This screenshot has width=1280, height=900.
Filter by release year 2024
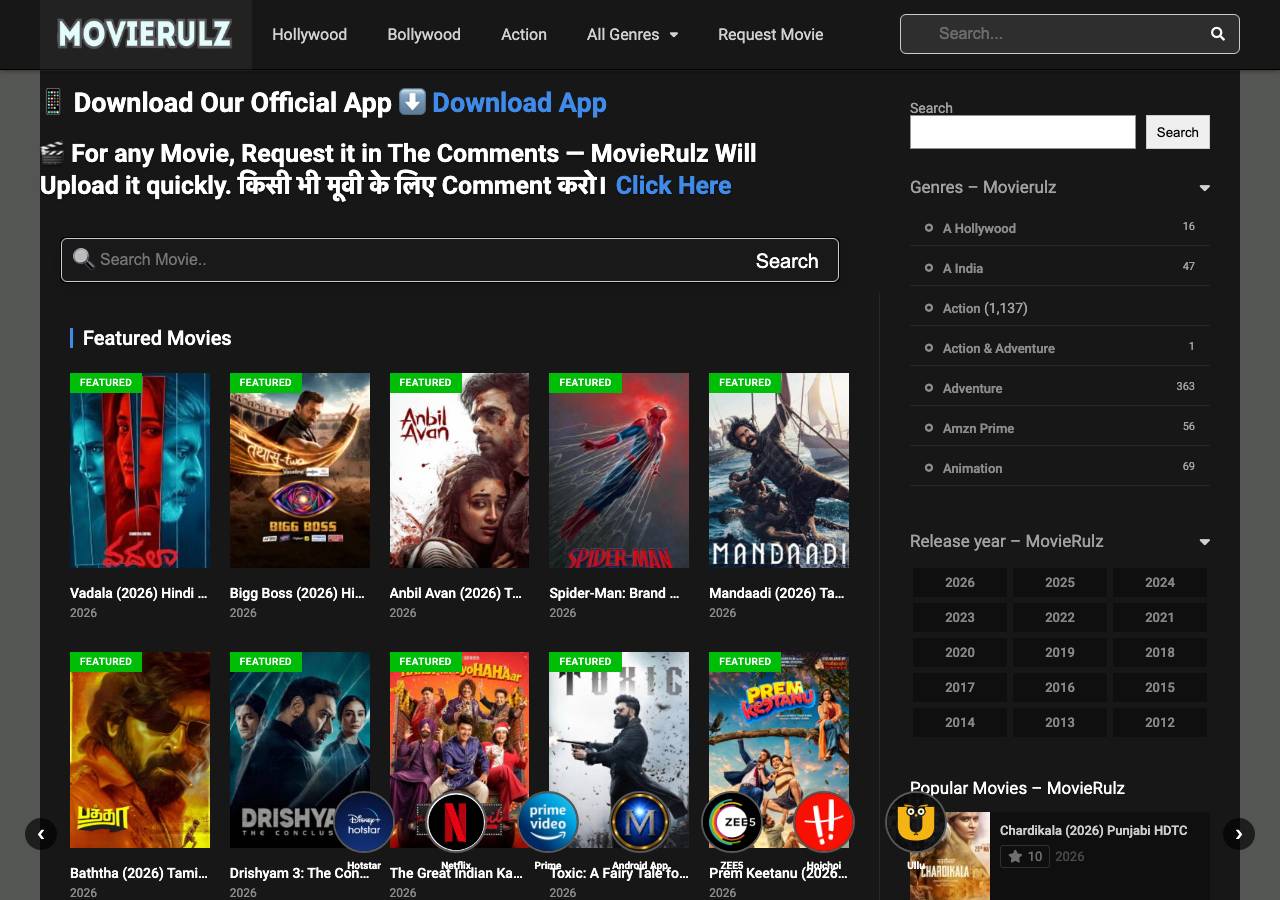[1160, 582]
